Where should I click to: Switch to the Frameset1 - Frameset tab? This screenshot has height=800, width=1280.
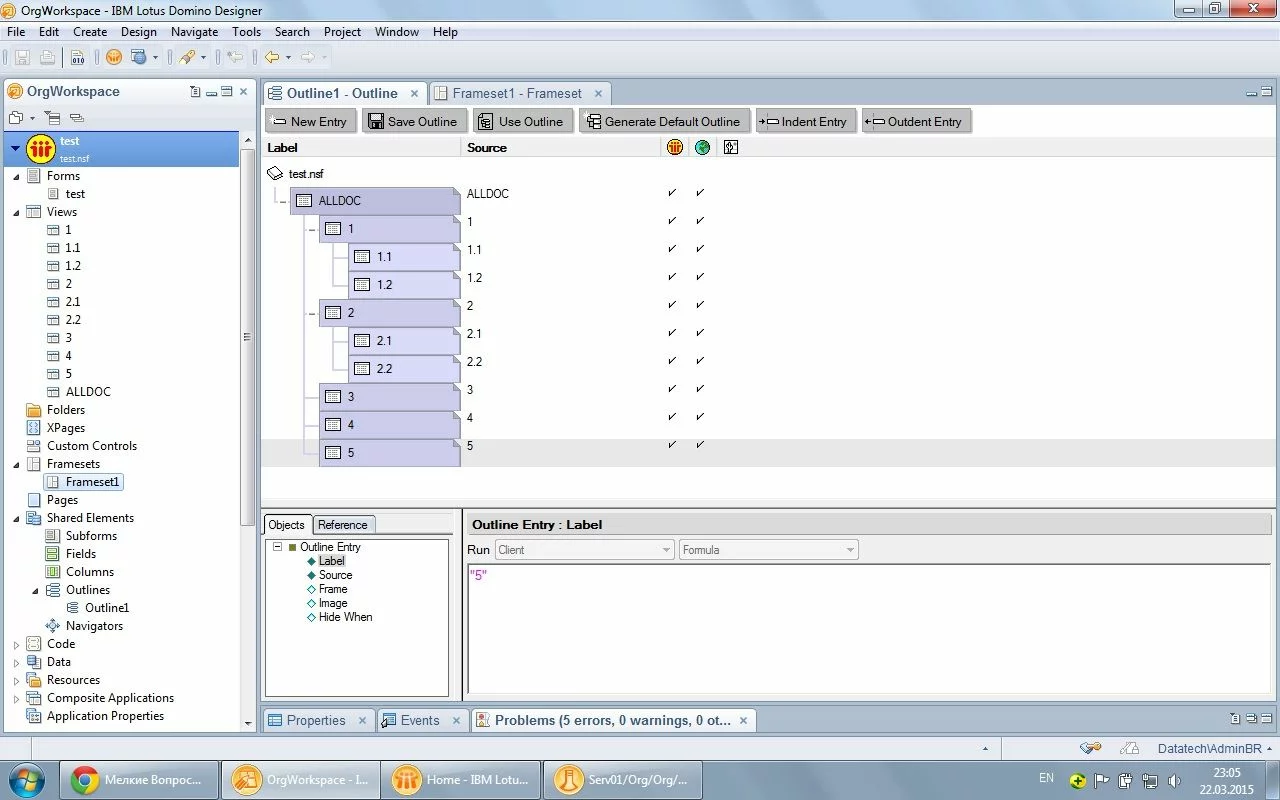click(516, 93)
